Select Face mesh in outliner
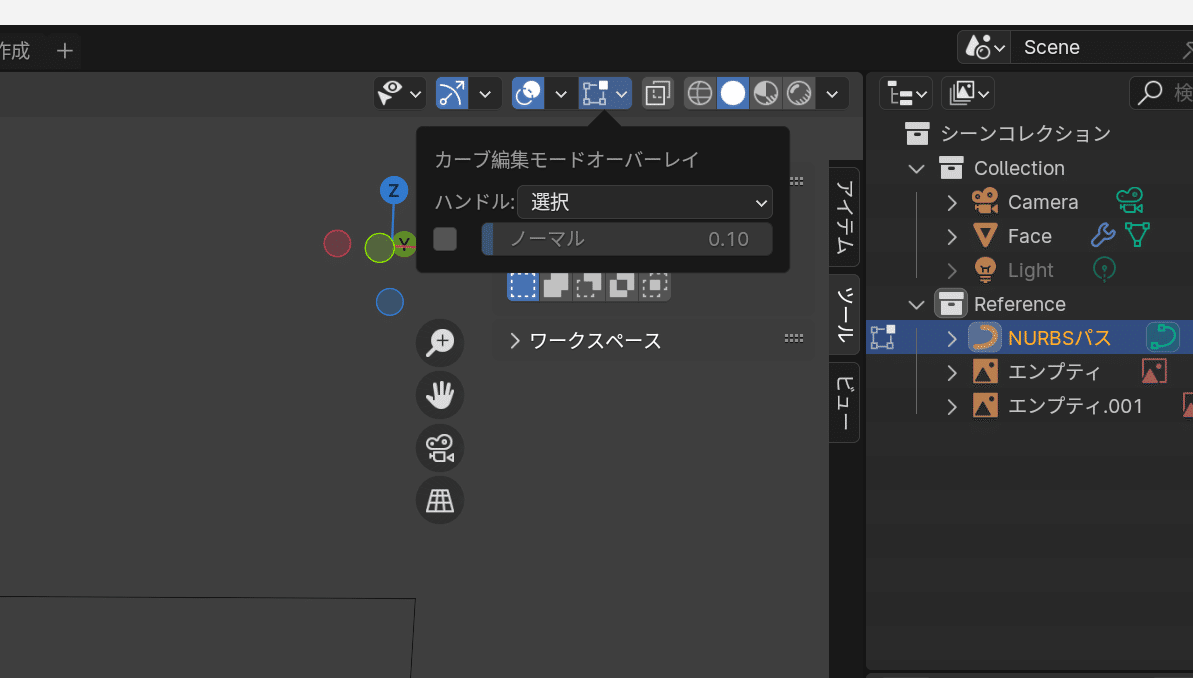Image resolution: width=1193 pixels, height=678 pixels. point(1029,237)
